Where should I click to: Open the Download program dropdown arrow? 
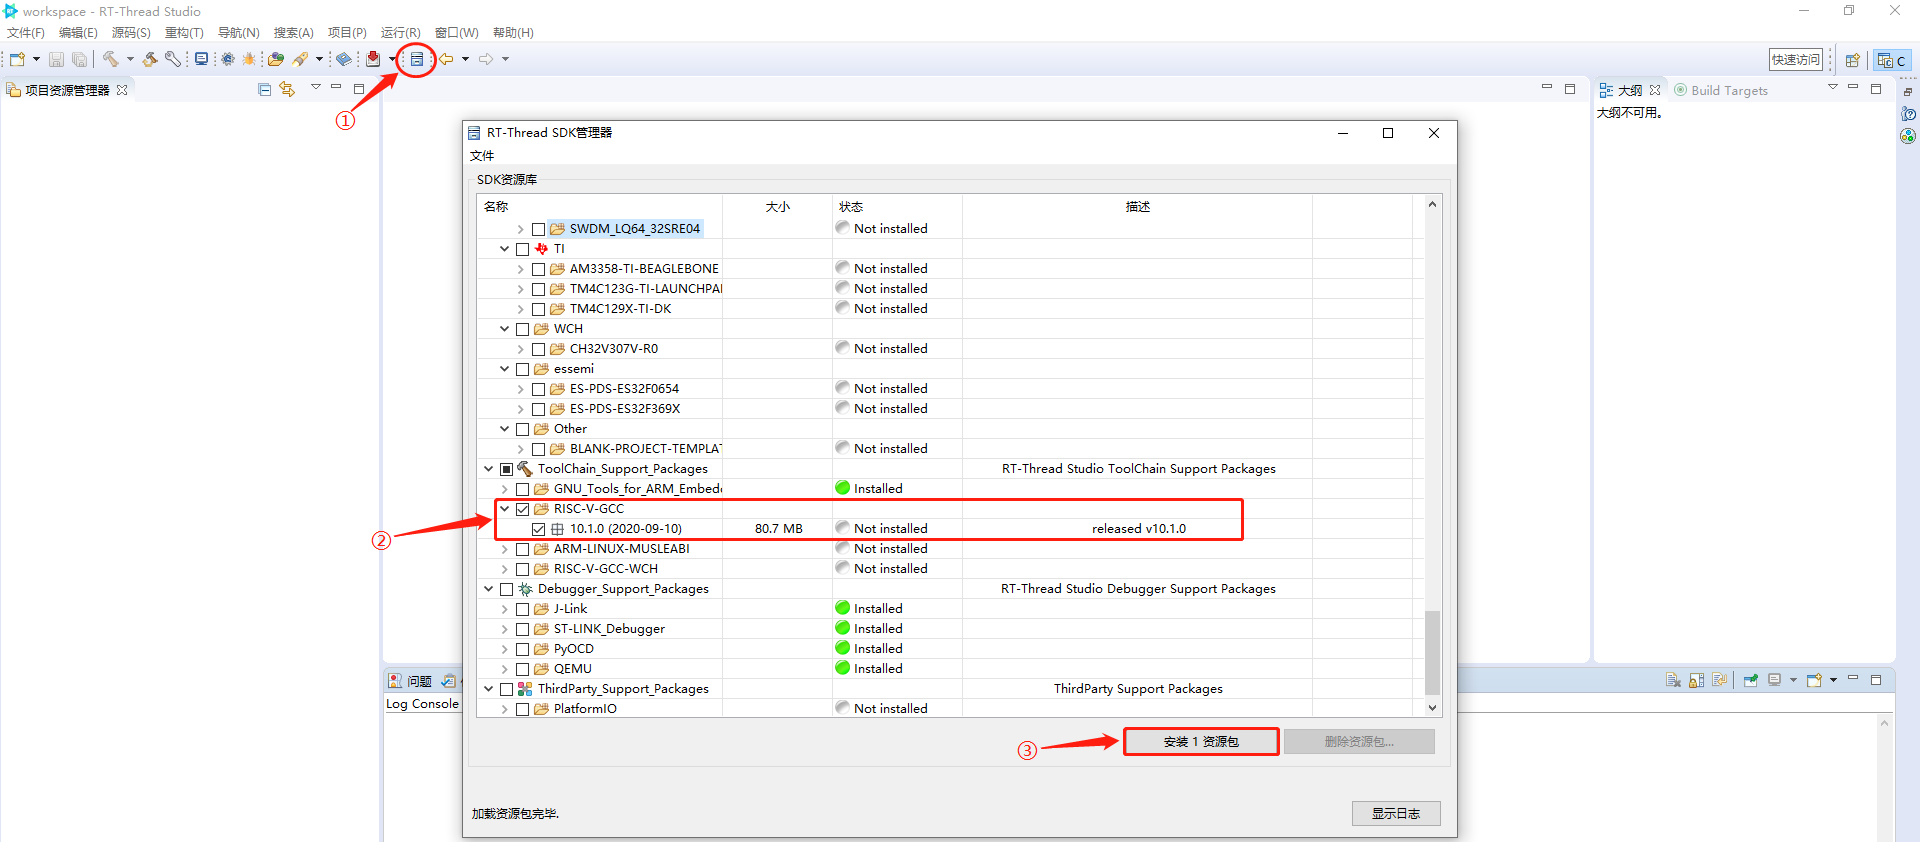pos(392,59)
